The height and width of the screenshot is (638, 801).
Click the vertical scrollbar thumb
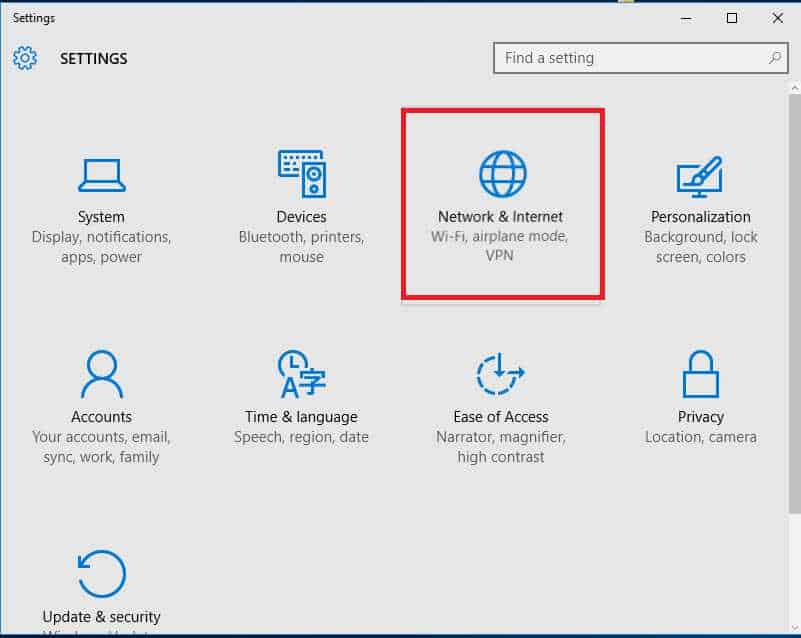[x=794, y=300]
